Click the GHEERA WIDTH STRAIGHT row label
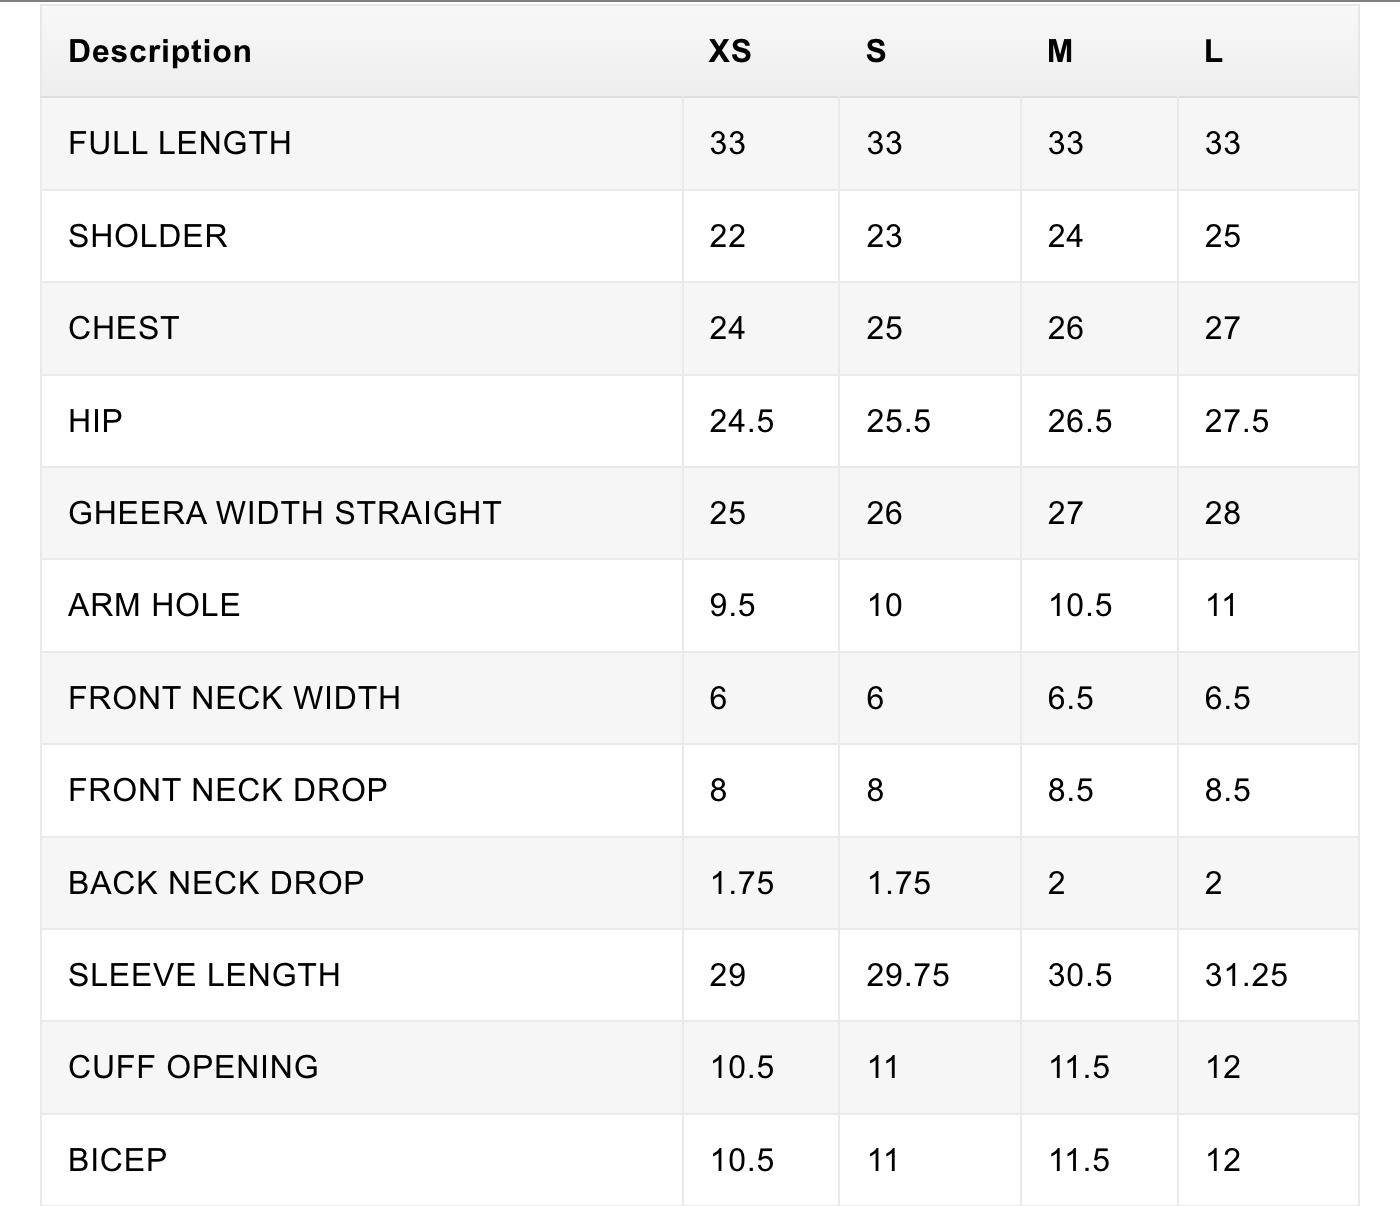The width and height of the screenshot is (1400, 1206). [x=285, y=513]
